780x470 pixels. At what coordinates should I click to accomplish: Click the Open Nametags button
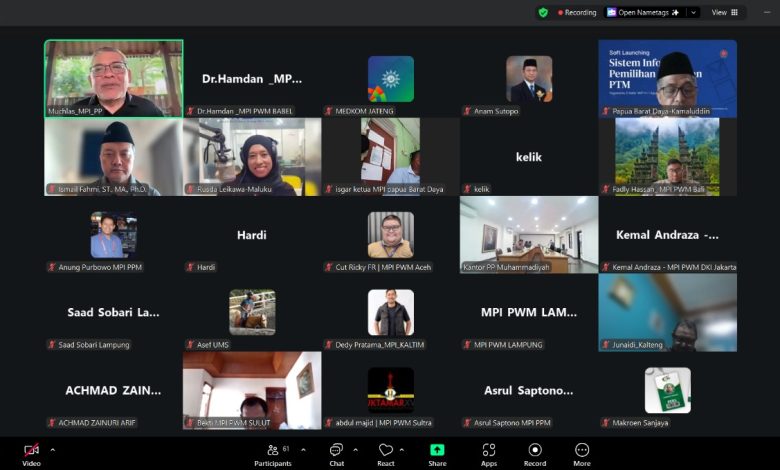click(x=643, y=13)
